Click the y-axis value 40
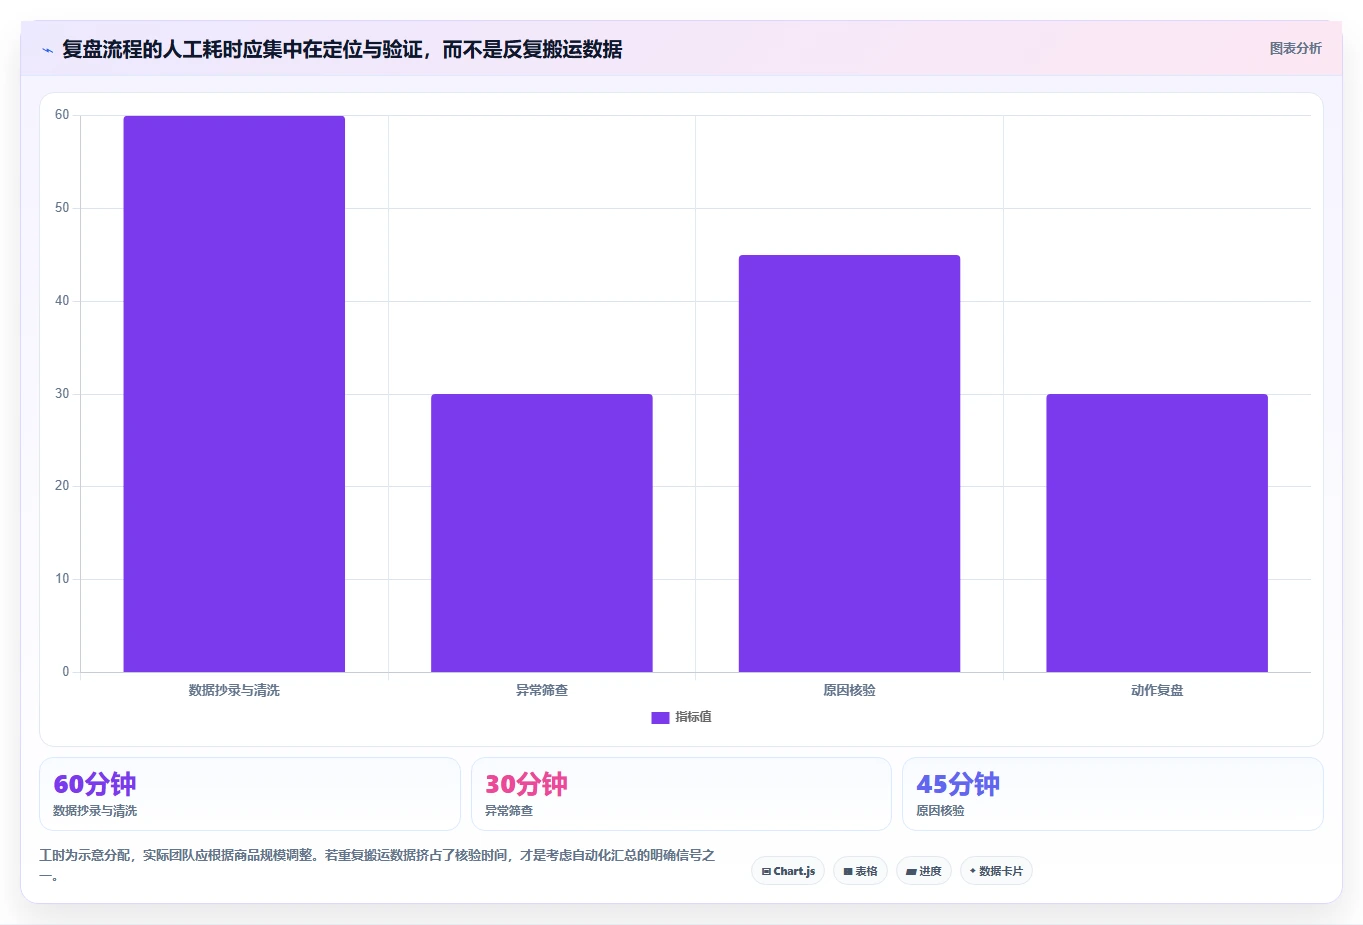The height and width of the screenshot is (925, 1363). click(62, 301)
